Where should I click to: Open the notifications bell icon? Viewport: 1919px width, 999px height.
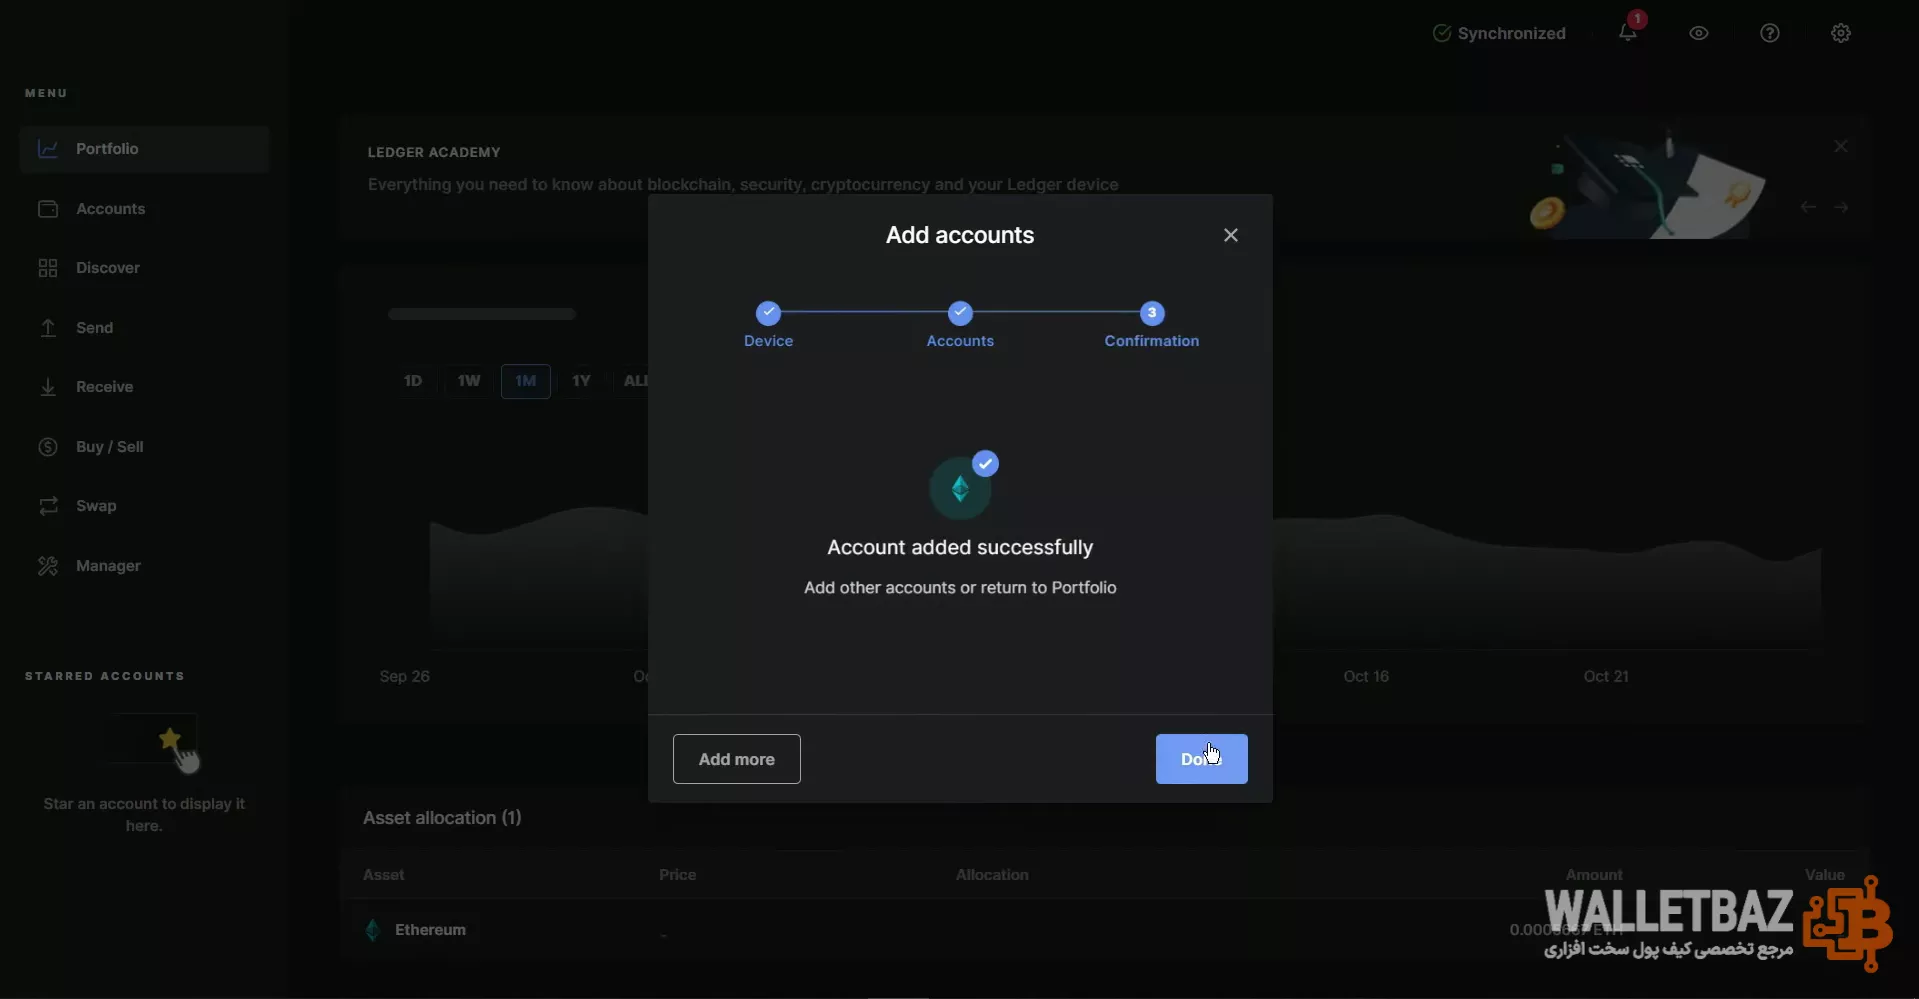click(x=1628, y=33)
